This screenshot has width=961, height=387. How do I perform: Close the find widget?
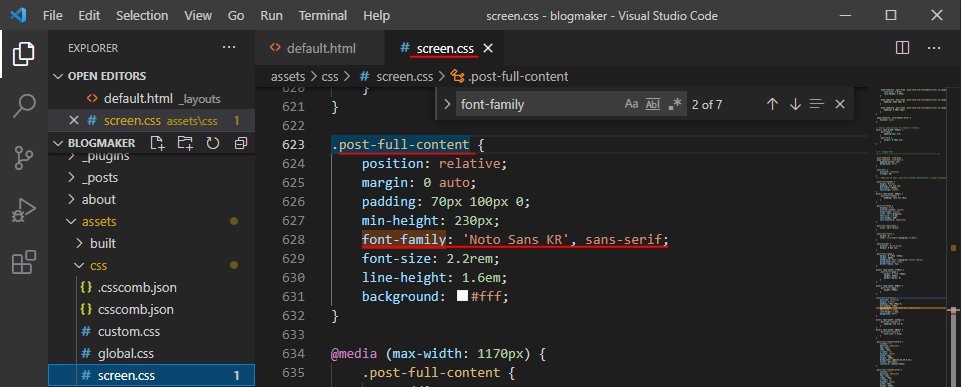click(840, 104)
